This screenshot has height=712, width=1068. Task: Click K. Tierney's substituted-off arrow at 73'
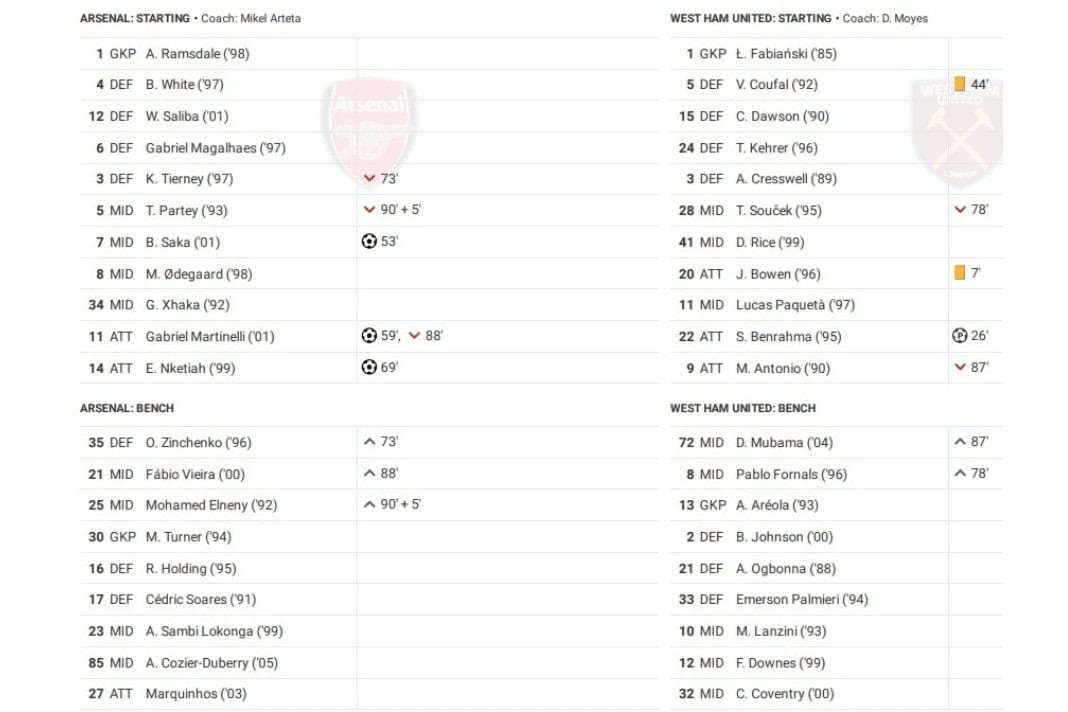click(370, 179)
